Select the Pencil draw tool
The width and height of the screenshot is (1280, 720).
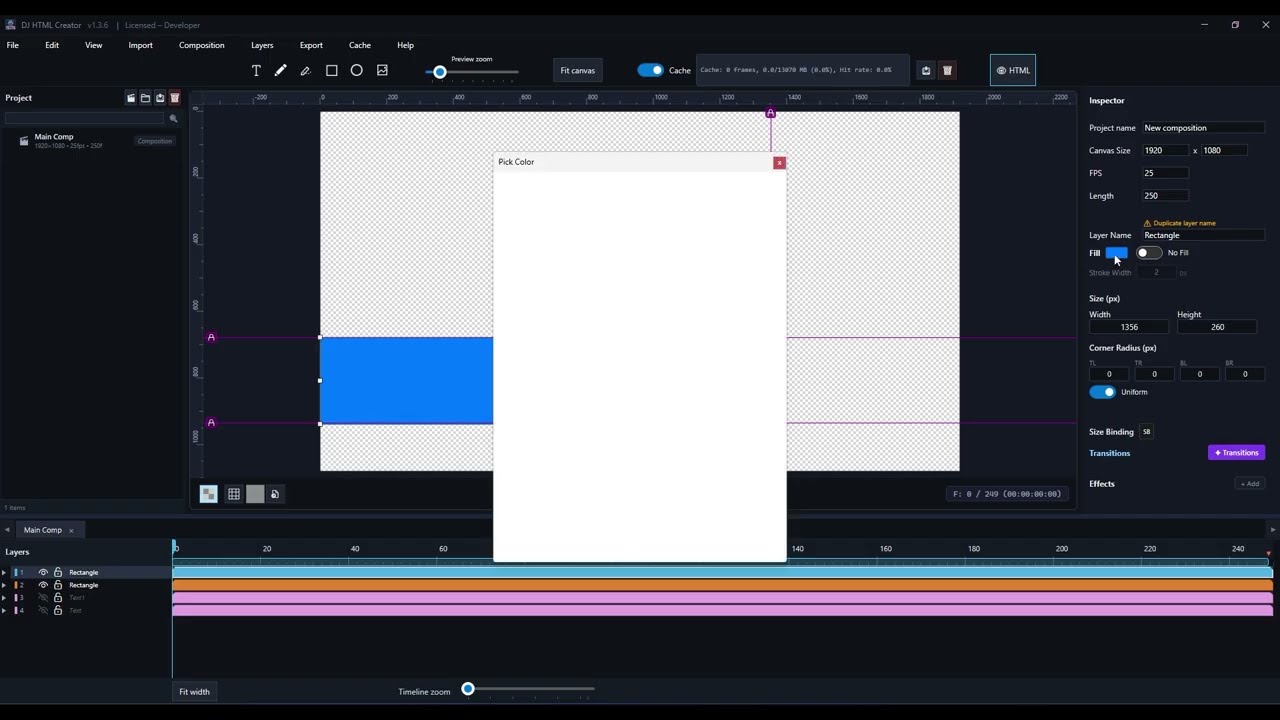click(x=280, y=70)
